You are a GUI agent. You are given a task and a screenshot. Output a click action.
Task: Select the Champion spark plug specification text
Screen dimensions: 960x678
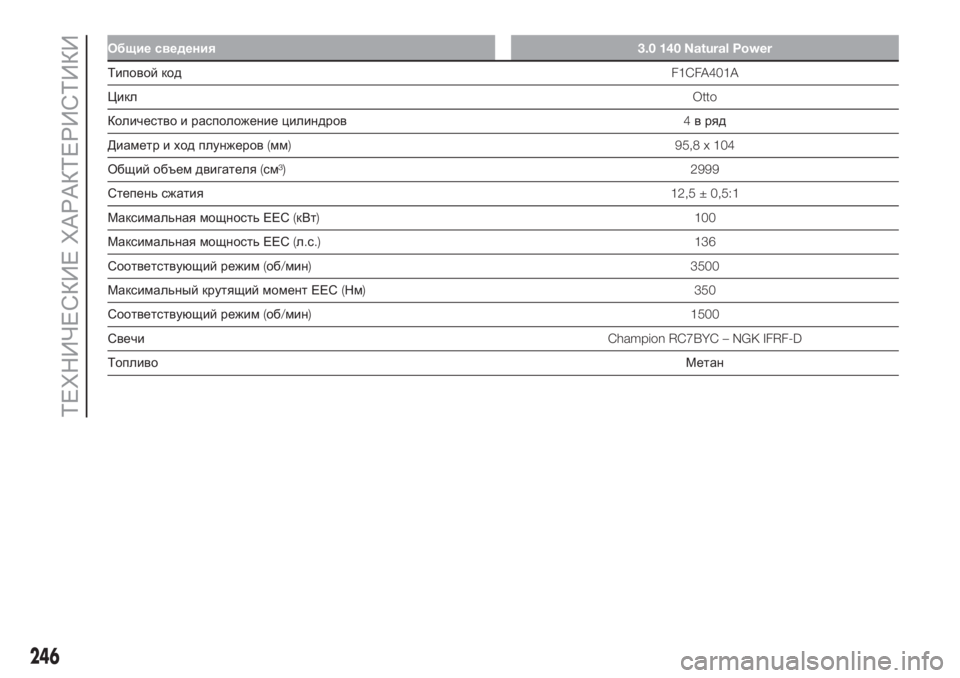705,339
